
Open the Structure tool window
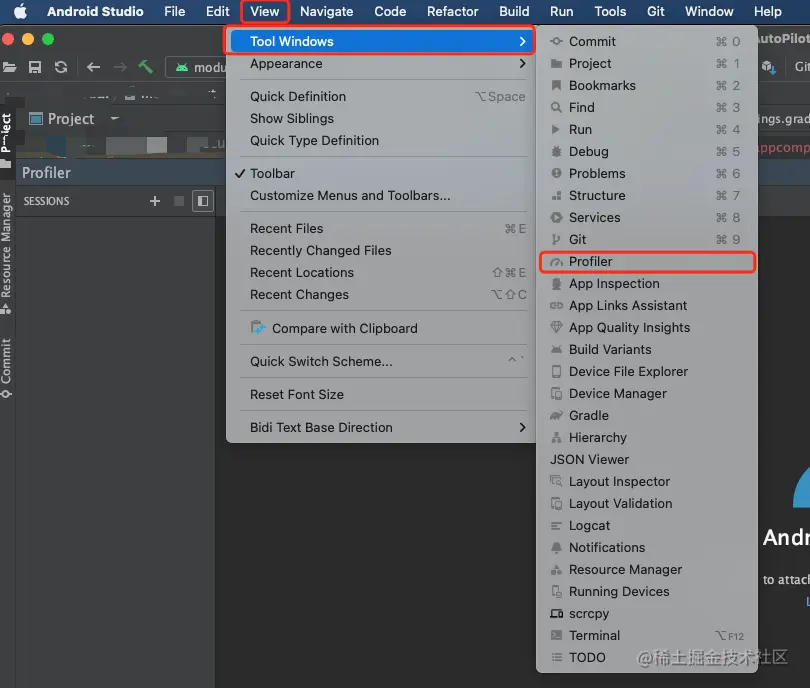[647, 195]
